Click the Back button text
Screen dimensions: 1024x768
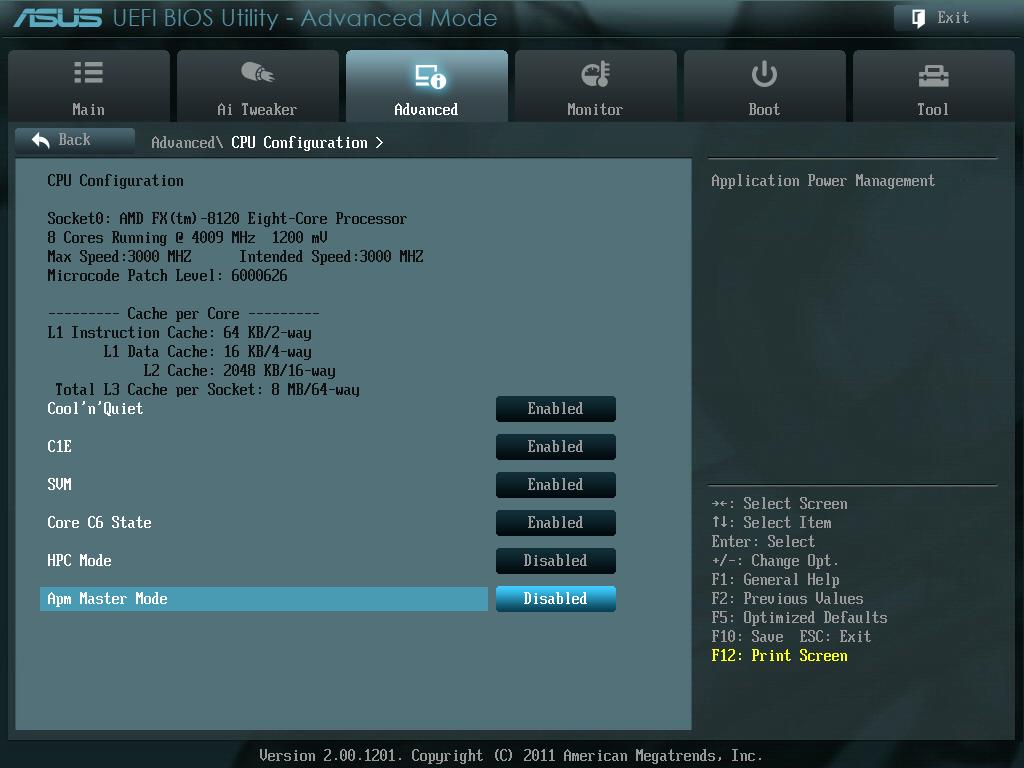(74, 140)
